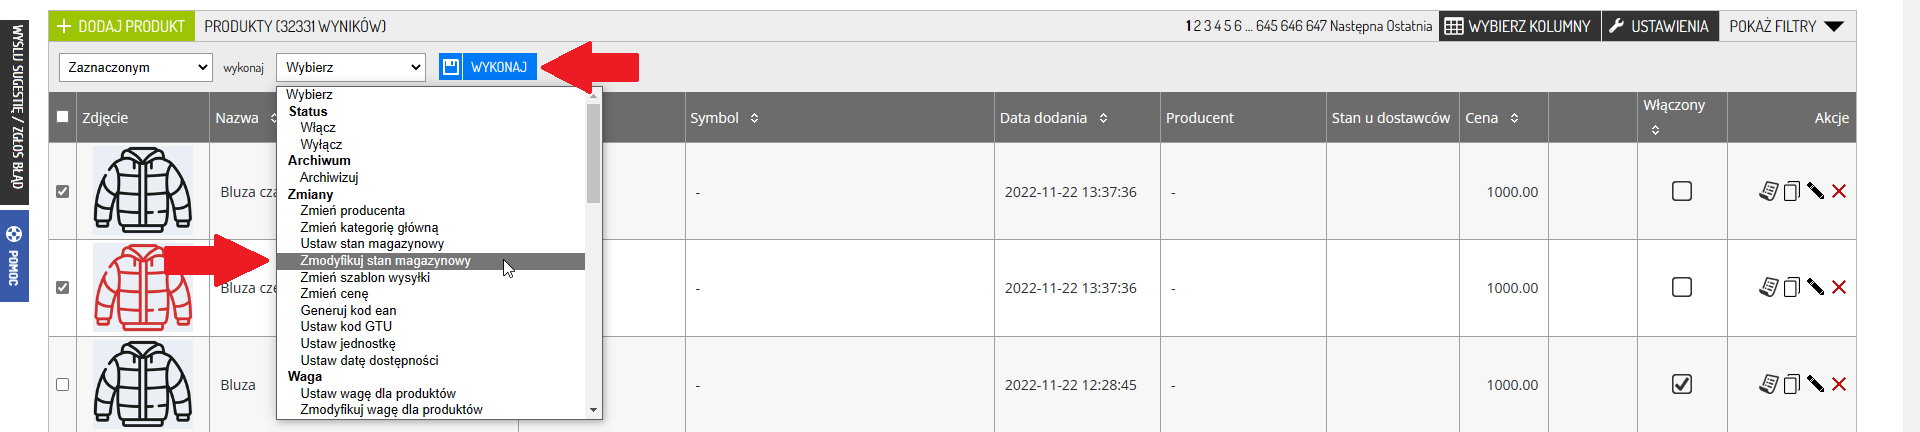Screen dimensions: 1920x432
Task: Sort by Symbol column arrows
Action: (755, 118)
